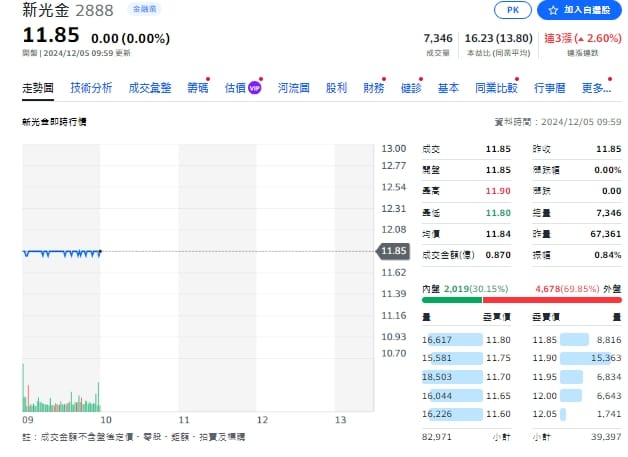The width and height of the screenshot is (628, 457).
Task: Click the 11.85 current price tag on chart axis
Action: tap(393, 251)
